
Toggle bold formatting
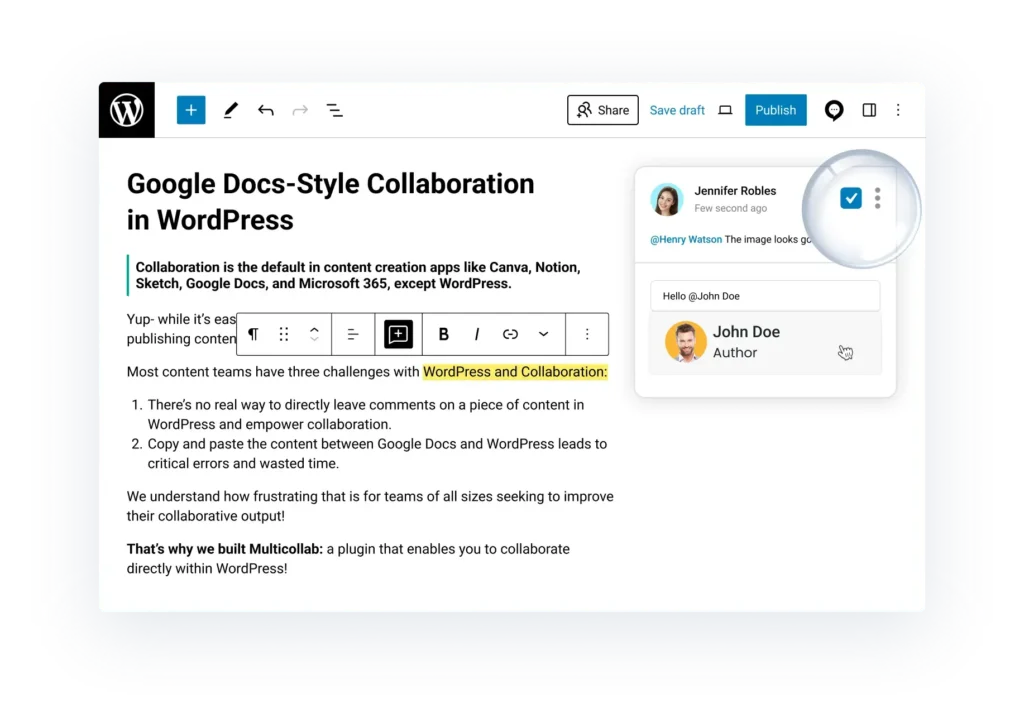click(x=443, y=334)
